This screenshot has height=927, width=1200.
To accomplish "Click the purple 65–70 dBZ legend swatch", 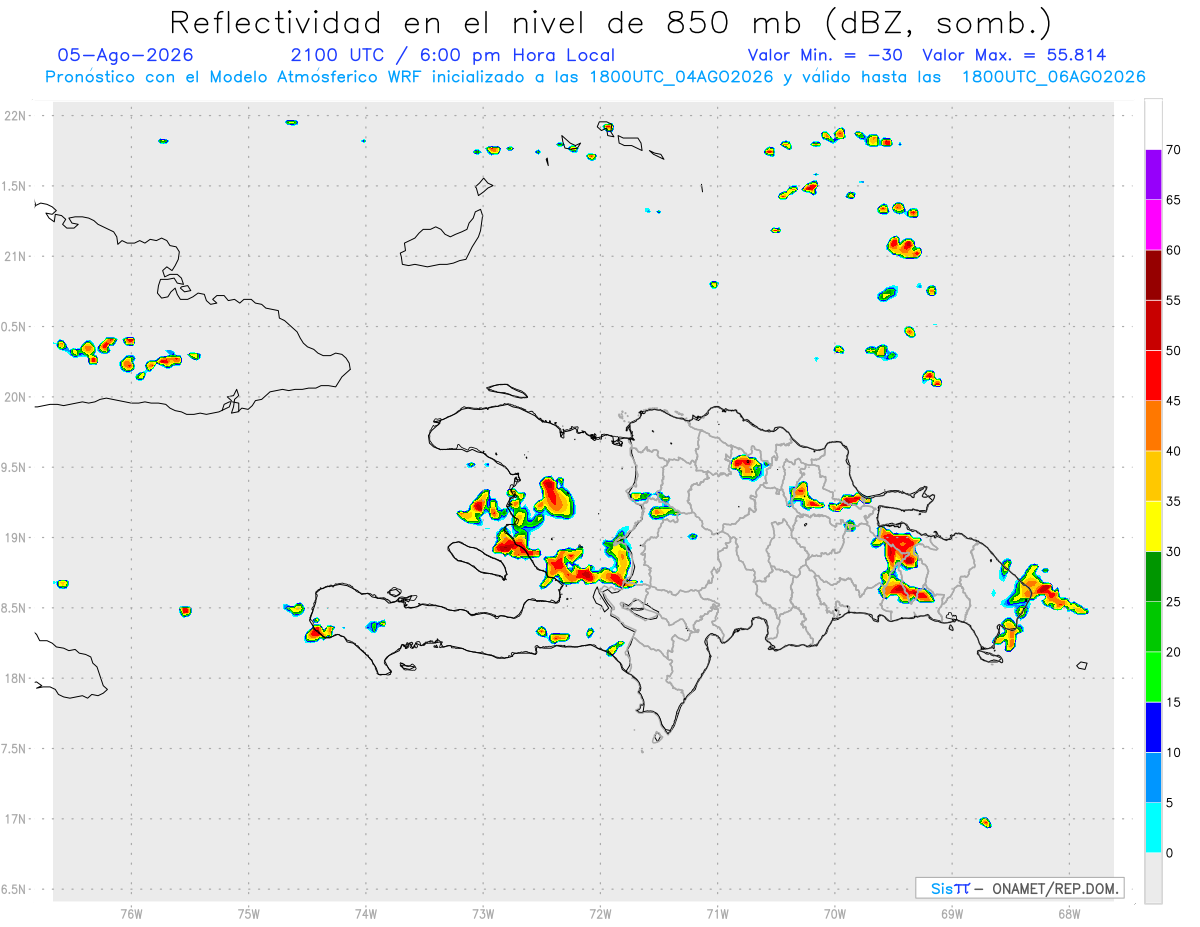I will [1154, 175].
